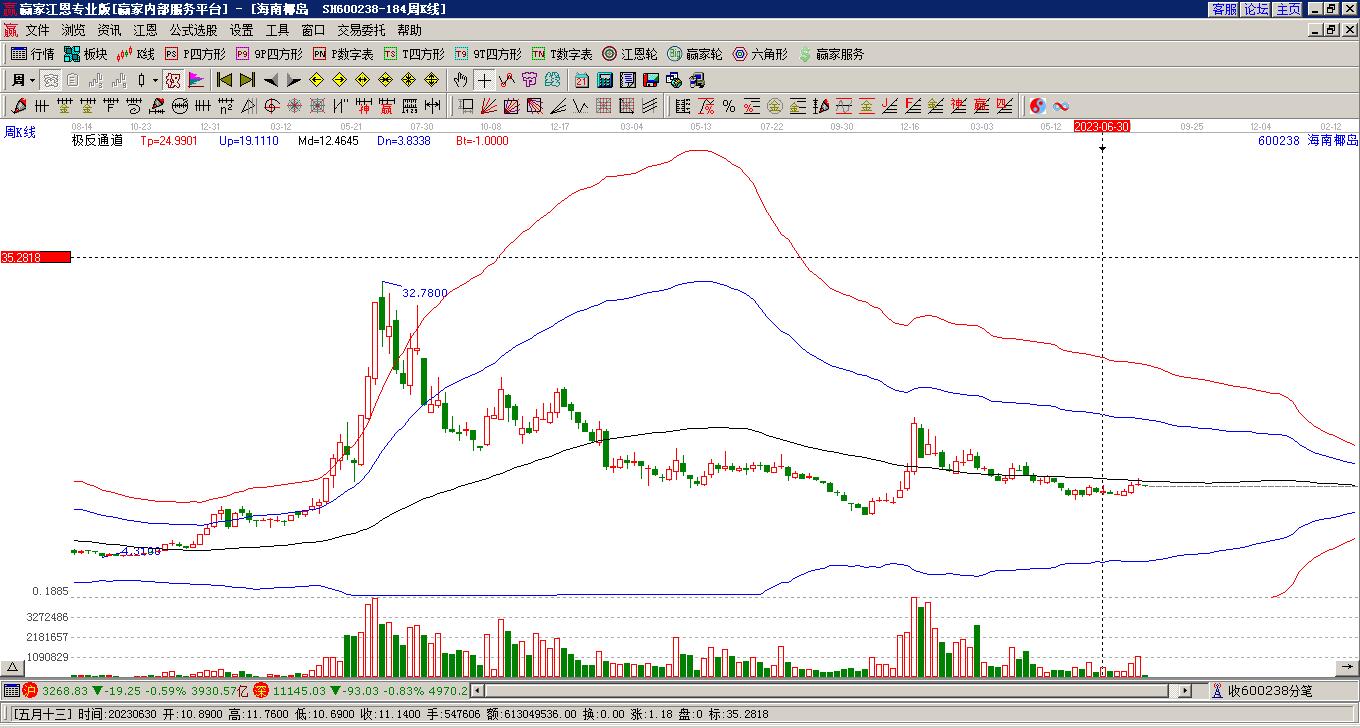Image resolution: width=1360 pixels, height=728 pixels.
Task: Open the 浏览 menu
Action: click(73, 31)
